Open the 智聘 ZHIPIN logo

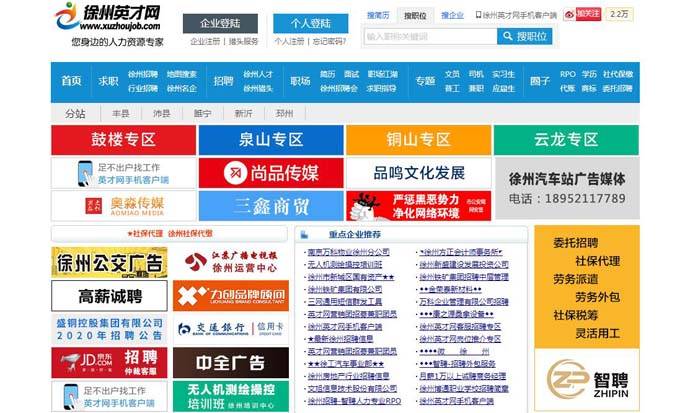pyautogui.click(x=587, y=380)
